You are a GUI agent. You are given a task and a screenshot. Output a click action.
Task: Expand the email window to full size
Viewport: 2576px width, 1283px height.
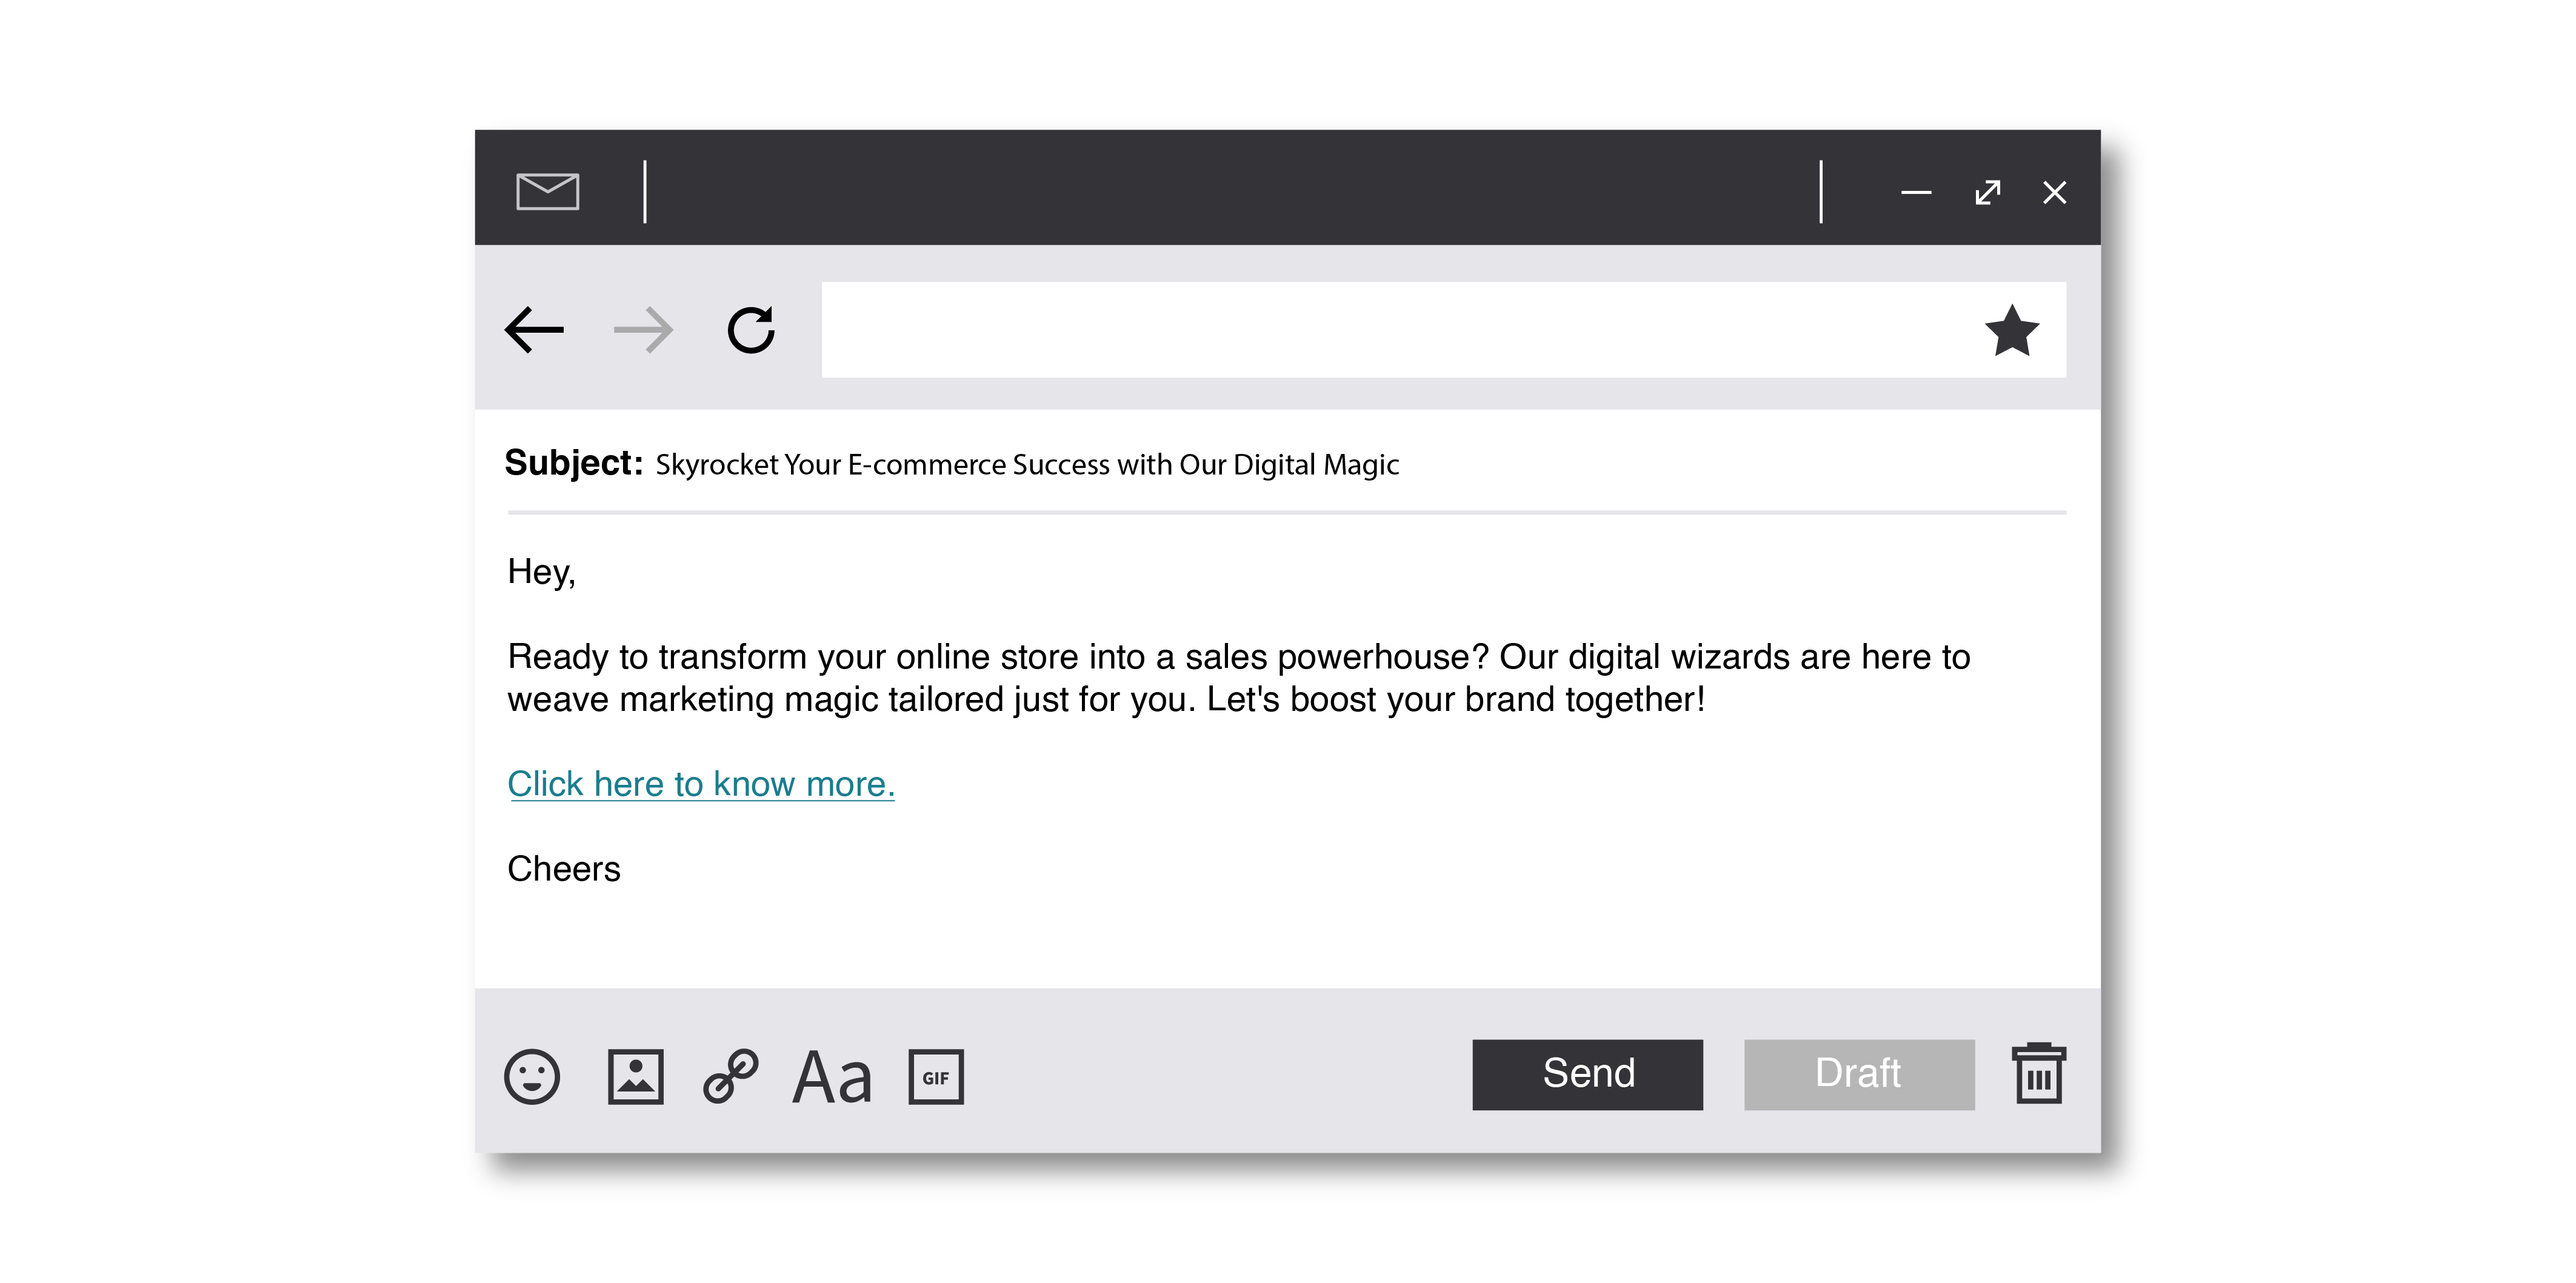tap(1988, 192)
